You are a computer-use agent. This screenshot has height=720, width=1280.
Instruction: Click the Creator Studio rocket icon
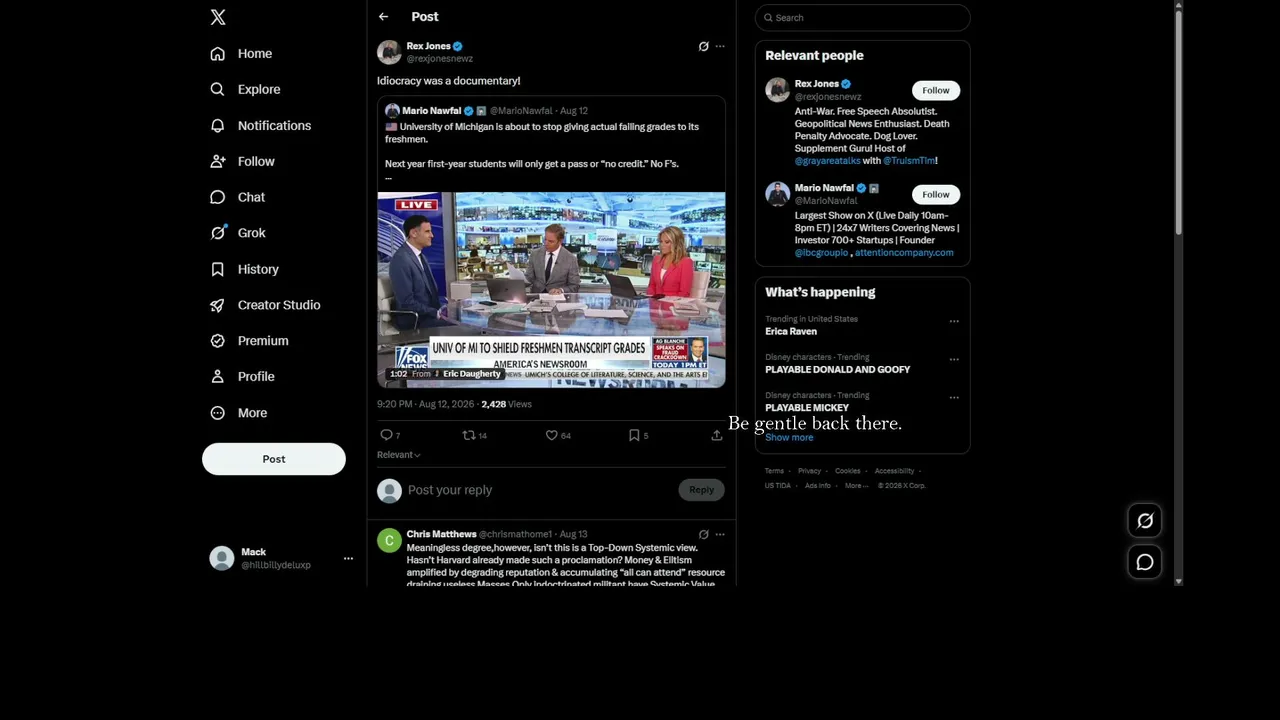click(217, 305)
